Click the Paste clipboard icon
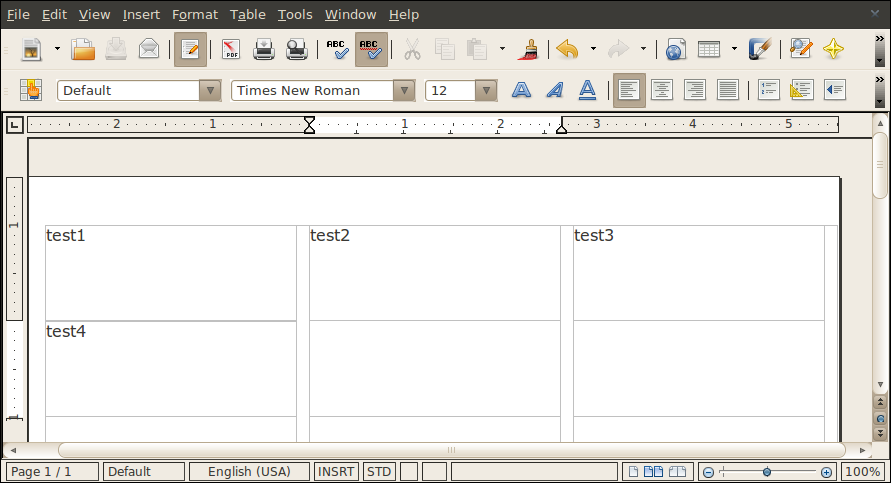This screenshot has height=483, width=891. [x=477, y=49]
